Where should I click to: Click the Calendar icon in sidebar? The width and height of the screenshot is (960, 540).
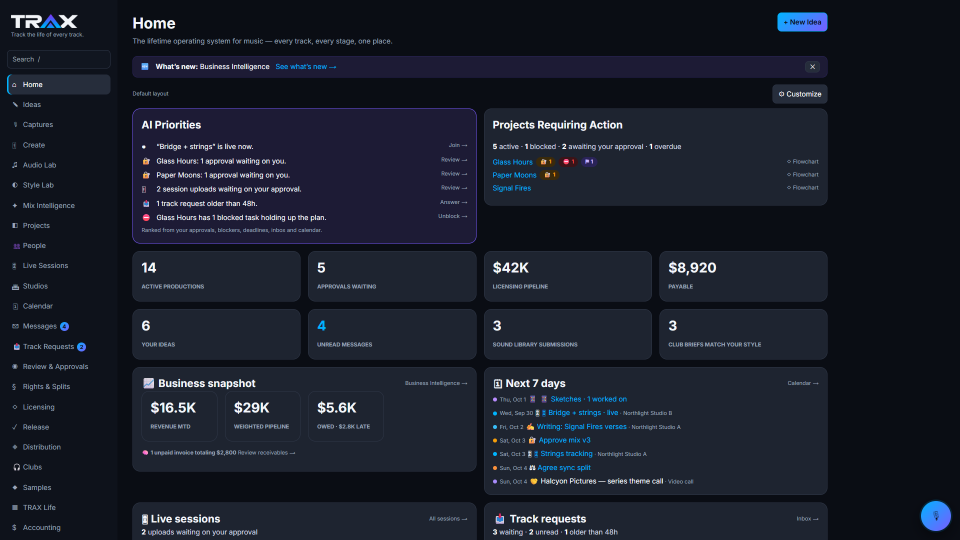(x=15, y=306)
